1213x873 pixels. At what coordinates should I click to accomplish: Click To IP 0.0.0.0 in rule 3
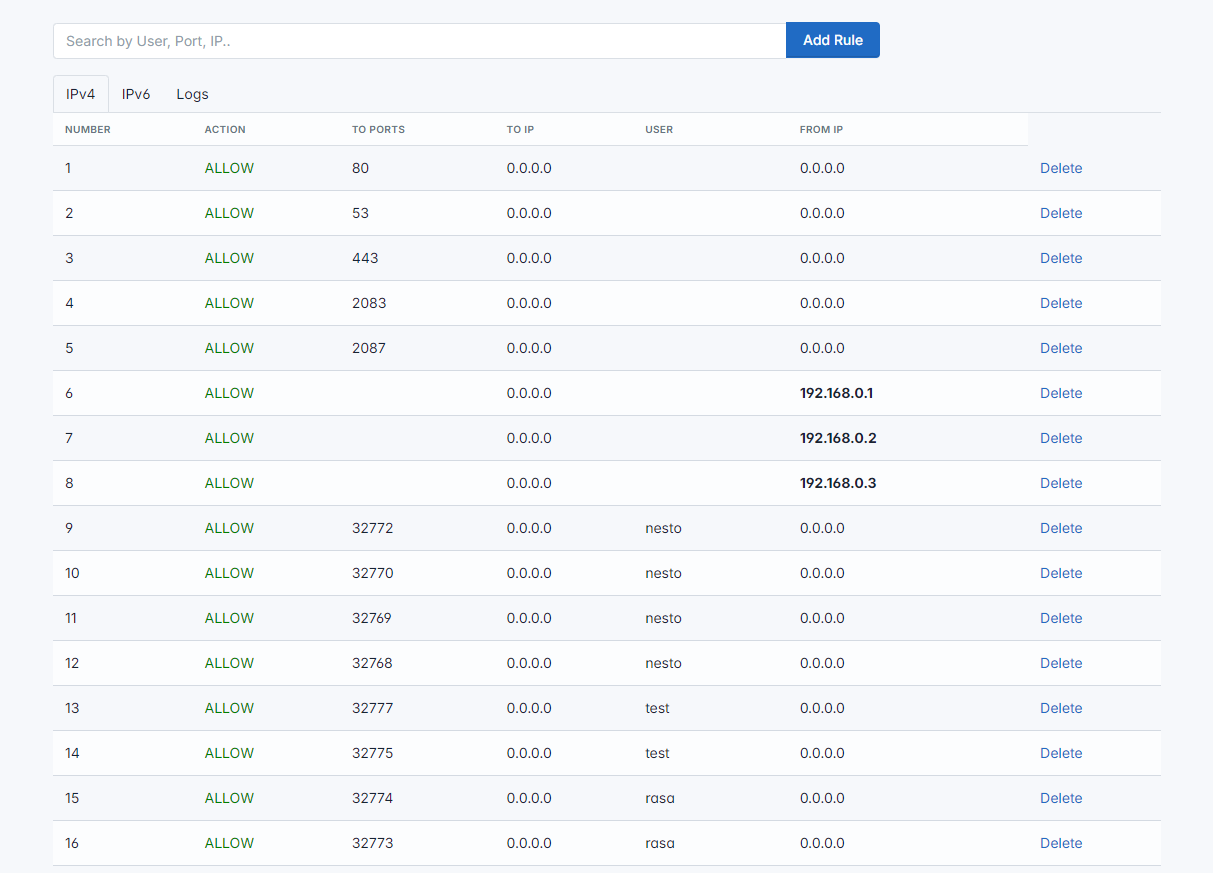tap(529, 258)
